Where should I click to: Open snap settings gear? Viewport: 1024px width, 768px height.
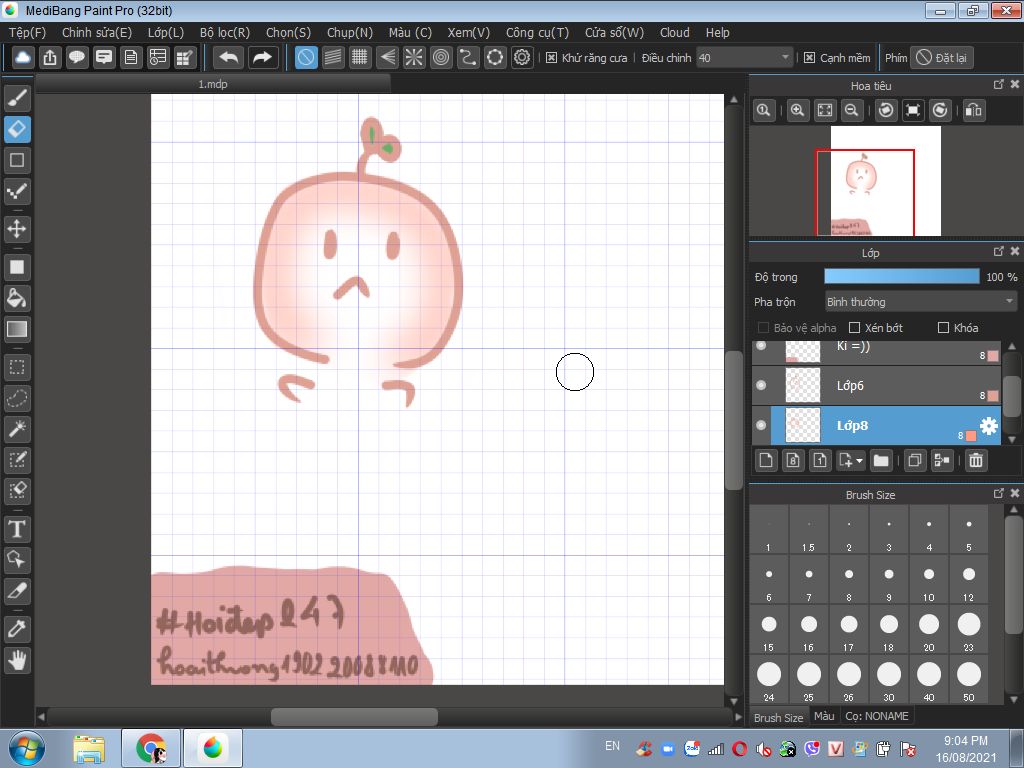[x=522, y=57]
